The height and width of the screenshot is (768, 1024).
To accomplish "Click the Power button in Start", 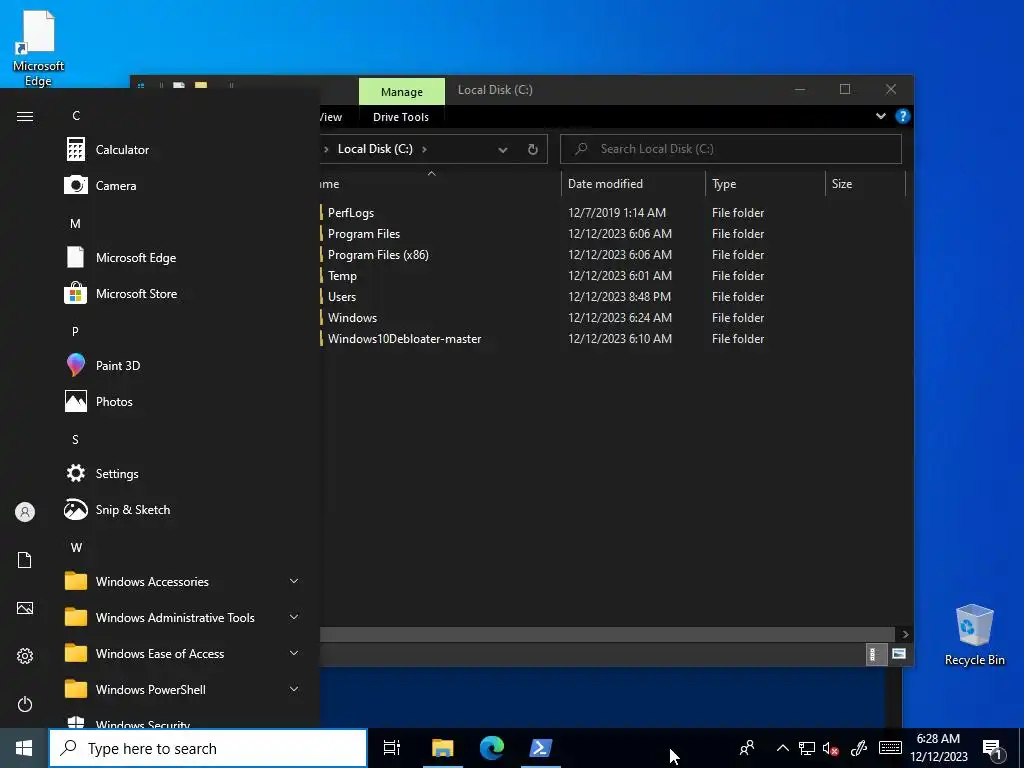I will (x=25, y=704).
